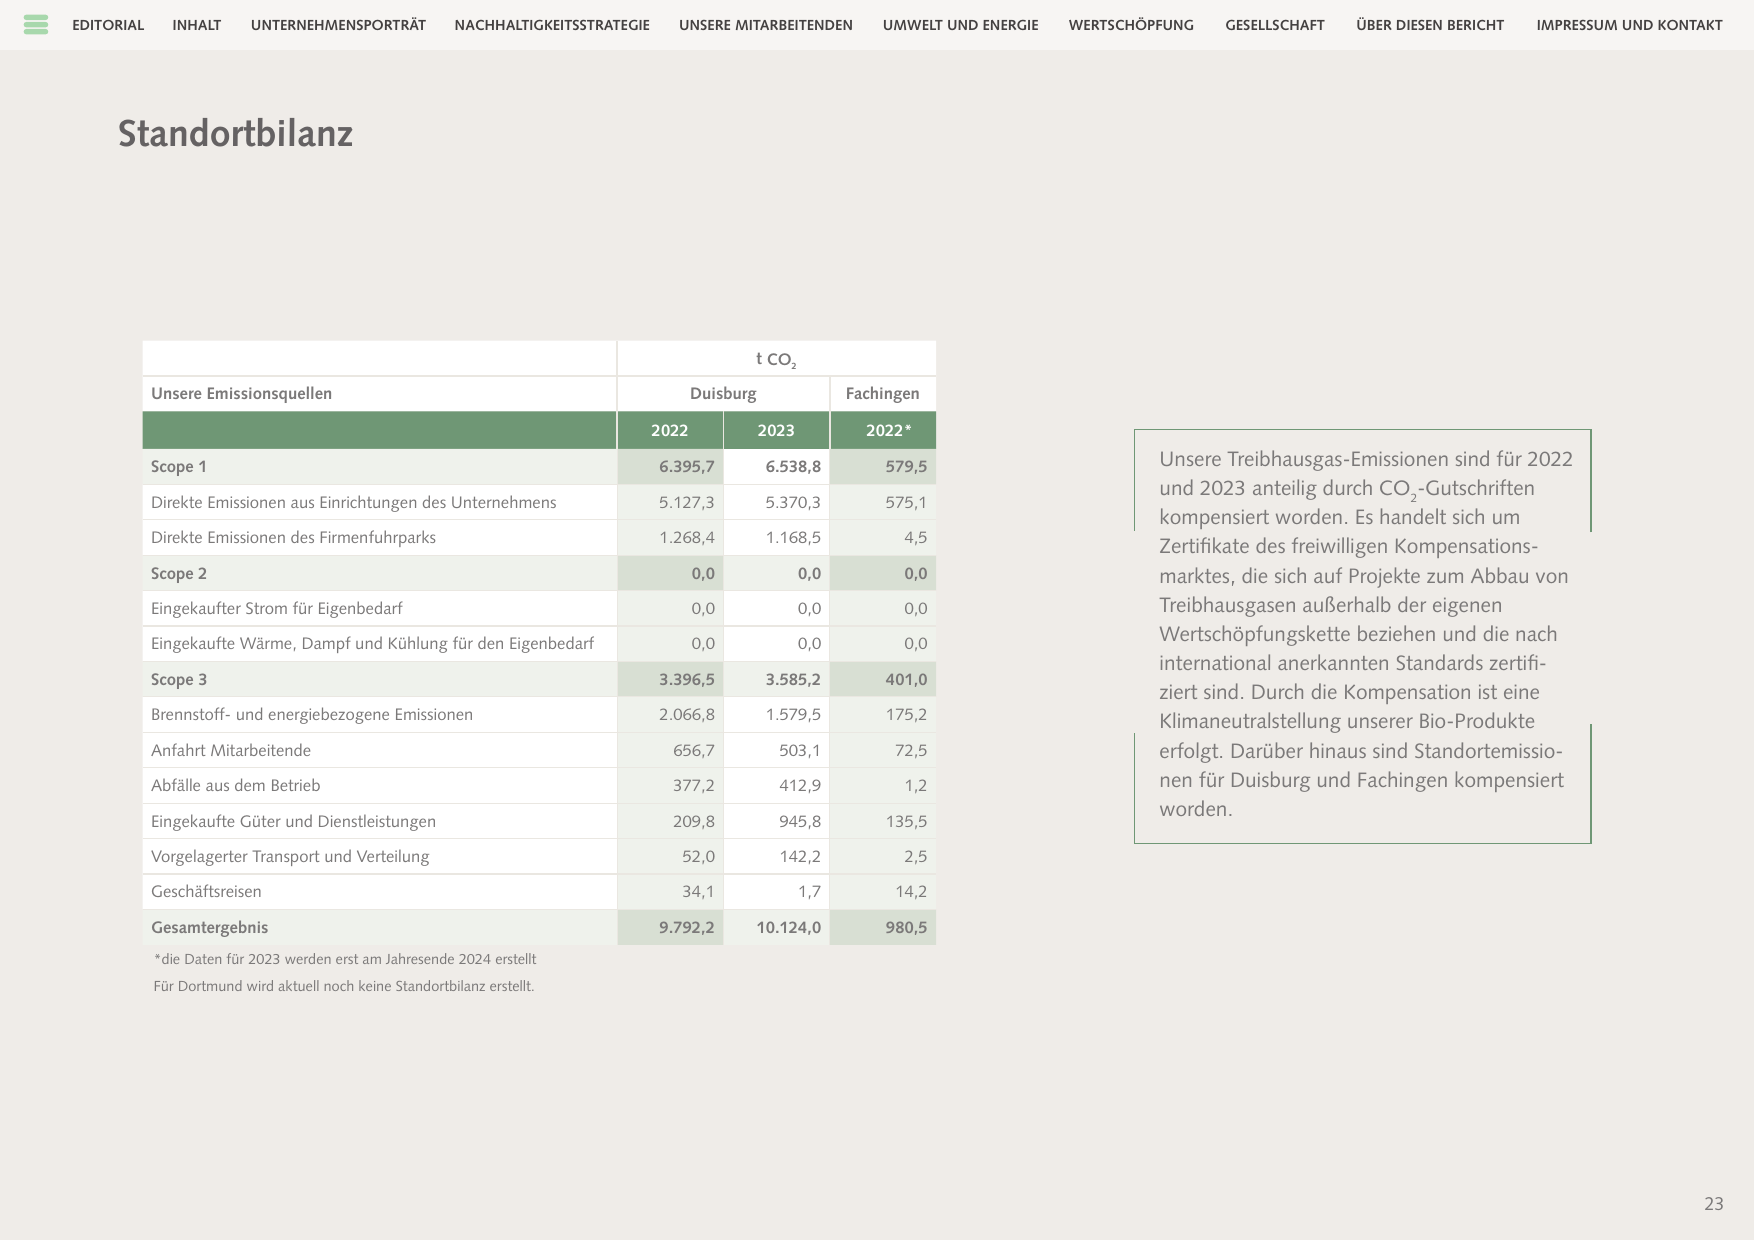This screenshot has width=1754, height=1241.
Task: Select the 'Scope 2' row label
Action: (179, 574)
